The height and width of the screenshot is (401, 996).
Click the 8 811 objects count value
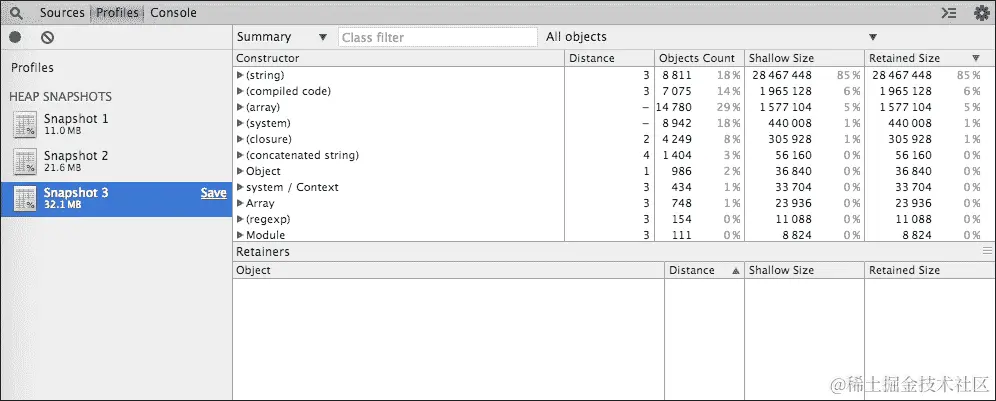676,75
